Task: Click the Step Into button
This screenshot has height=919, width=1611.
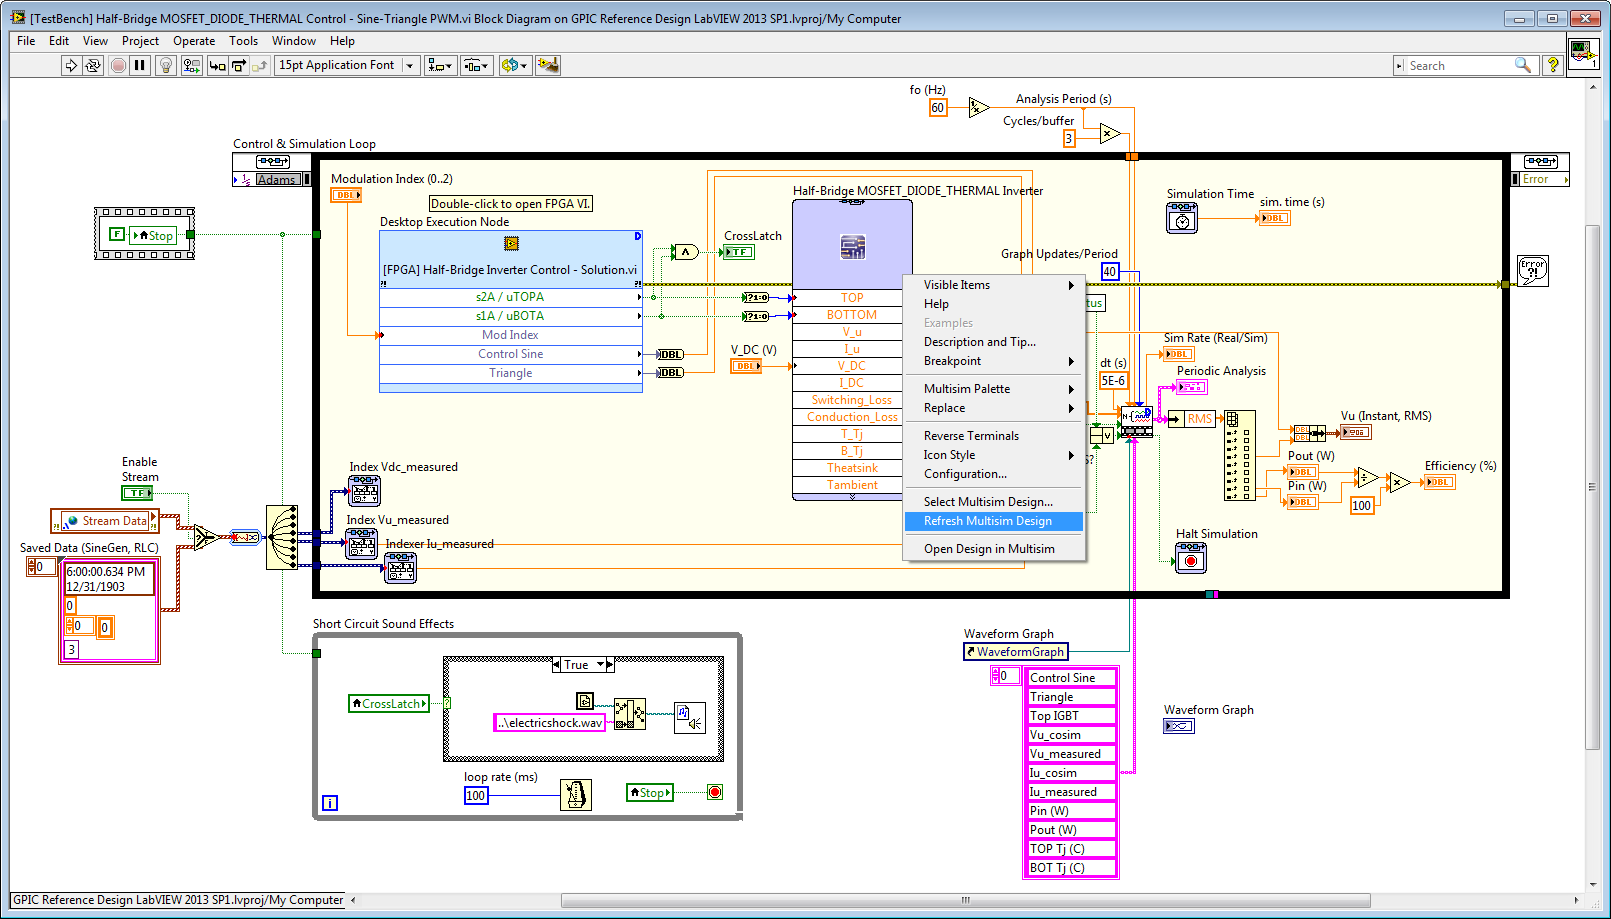Action: [217, 65]
